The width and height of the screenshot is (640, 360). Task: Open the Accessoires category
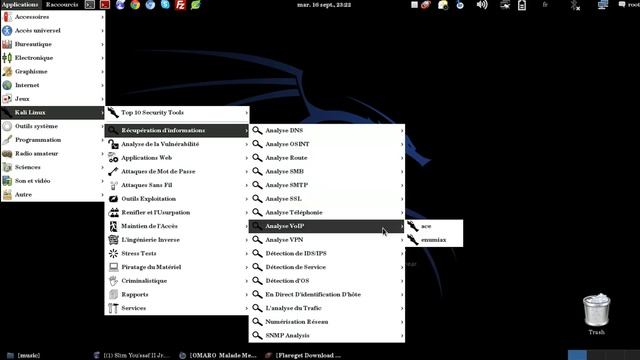coord(53,17)
